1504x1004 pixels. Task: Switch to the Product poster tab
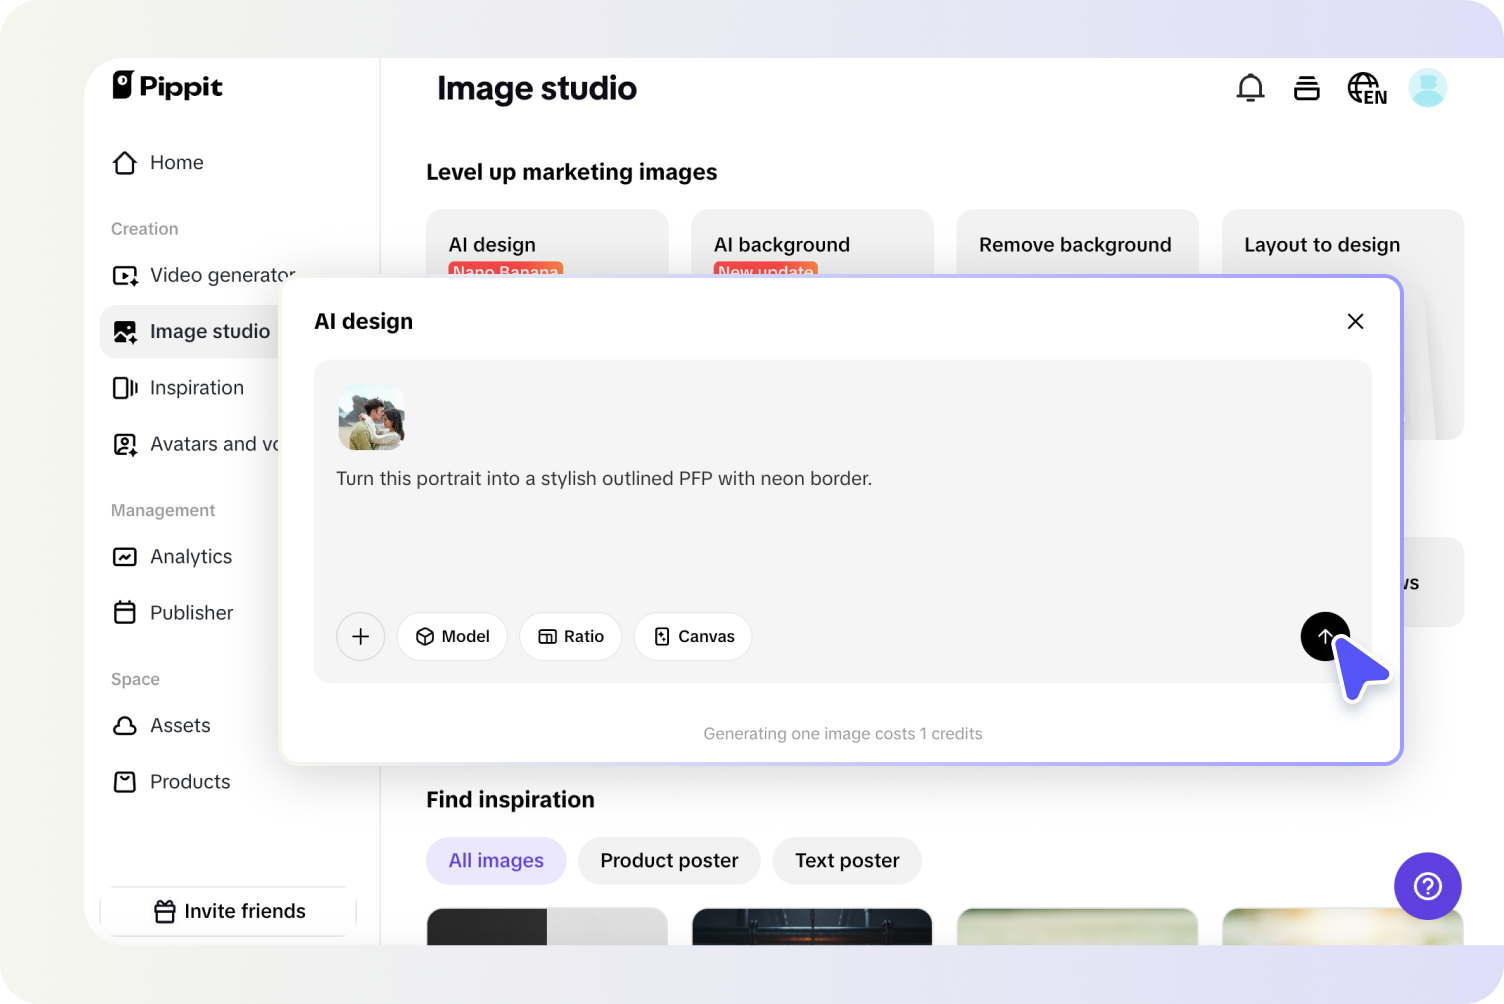(x=668, y=860)
